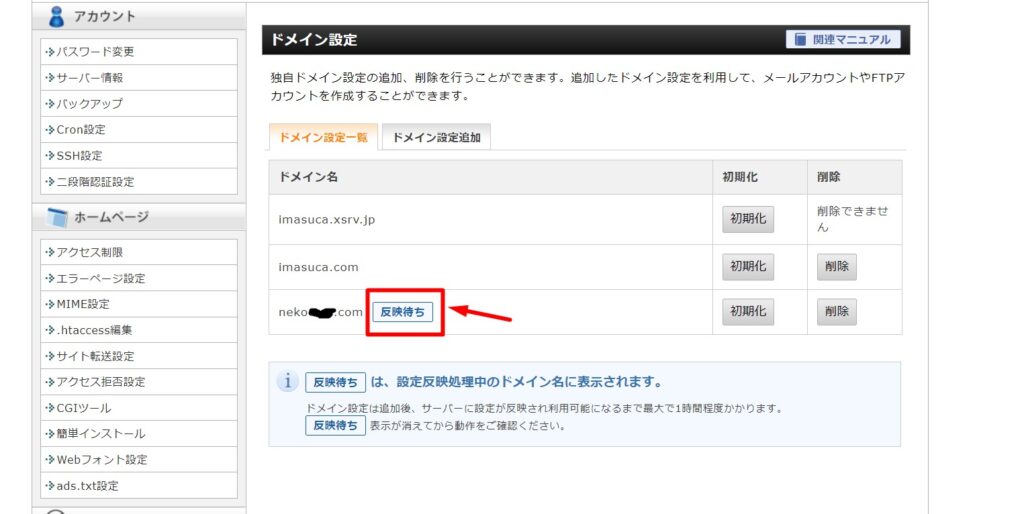This screenshot has height=514, width=1024.
Task: Click the アカウント section heading
Action: click(104, 16)
